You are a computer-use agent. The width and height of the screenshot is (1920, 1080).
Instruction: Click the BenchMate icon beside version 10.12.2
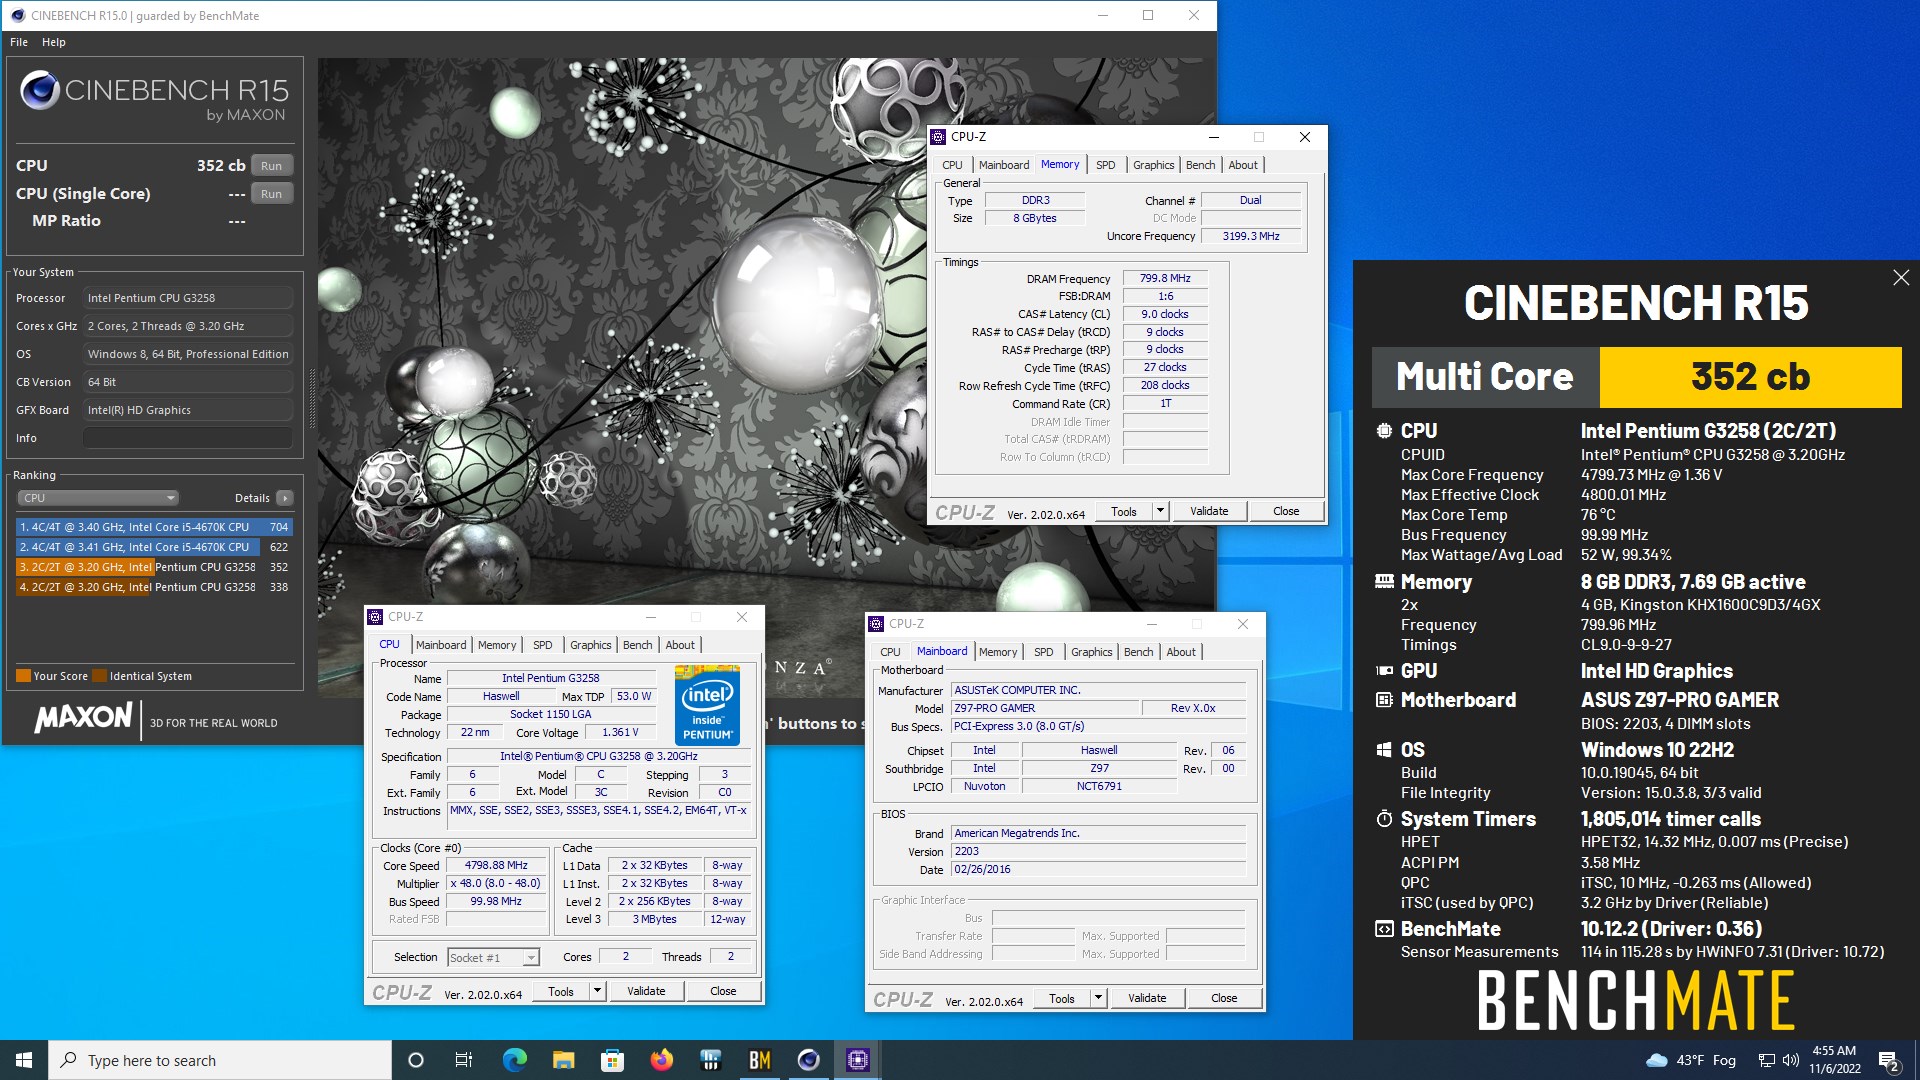1384,929
